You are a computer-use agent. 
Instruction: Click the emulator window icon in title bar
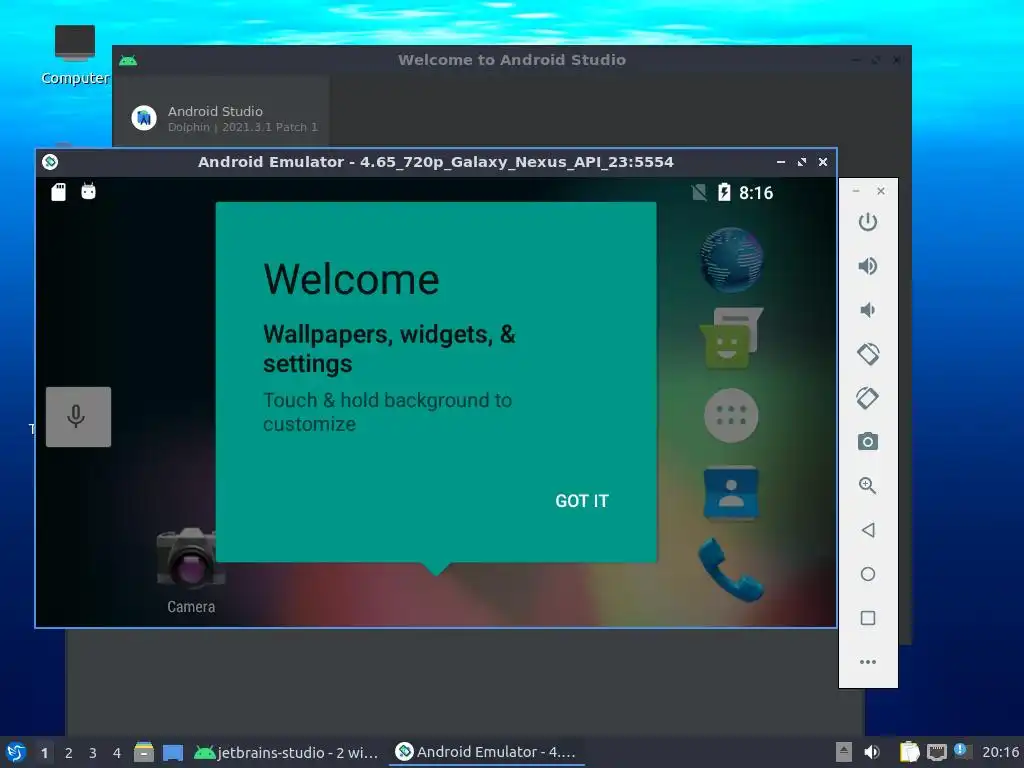tap(50, 162)
